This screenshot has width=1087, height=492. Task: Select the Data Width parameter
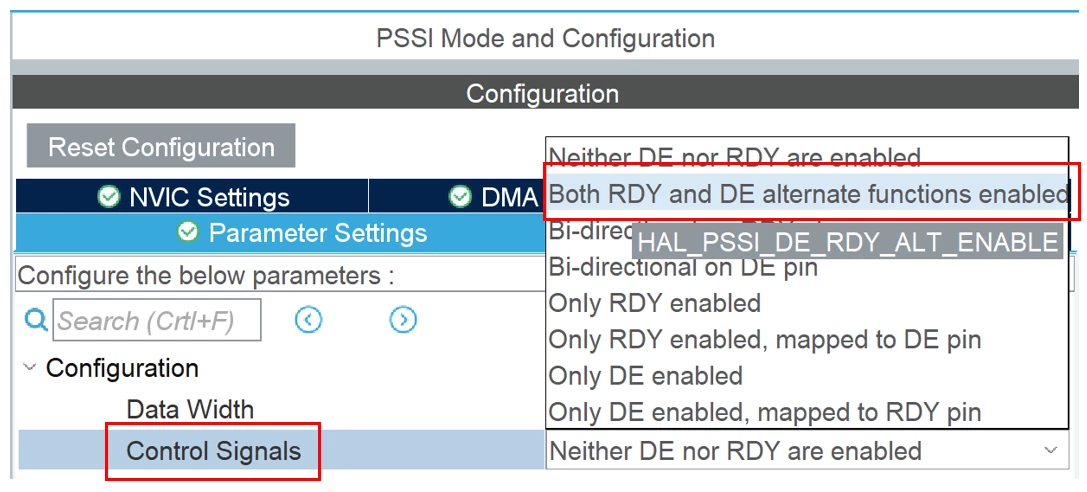(x=190, y=409)
